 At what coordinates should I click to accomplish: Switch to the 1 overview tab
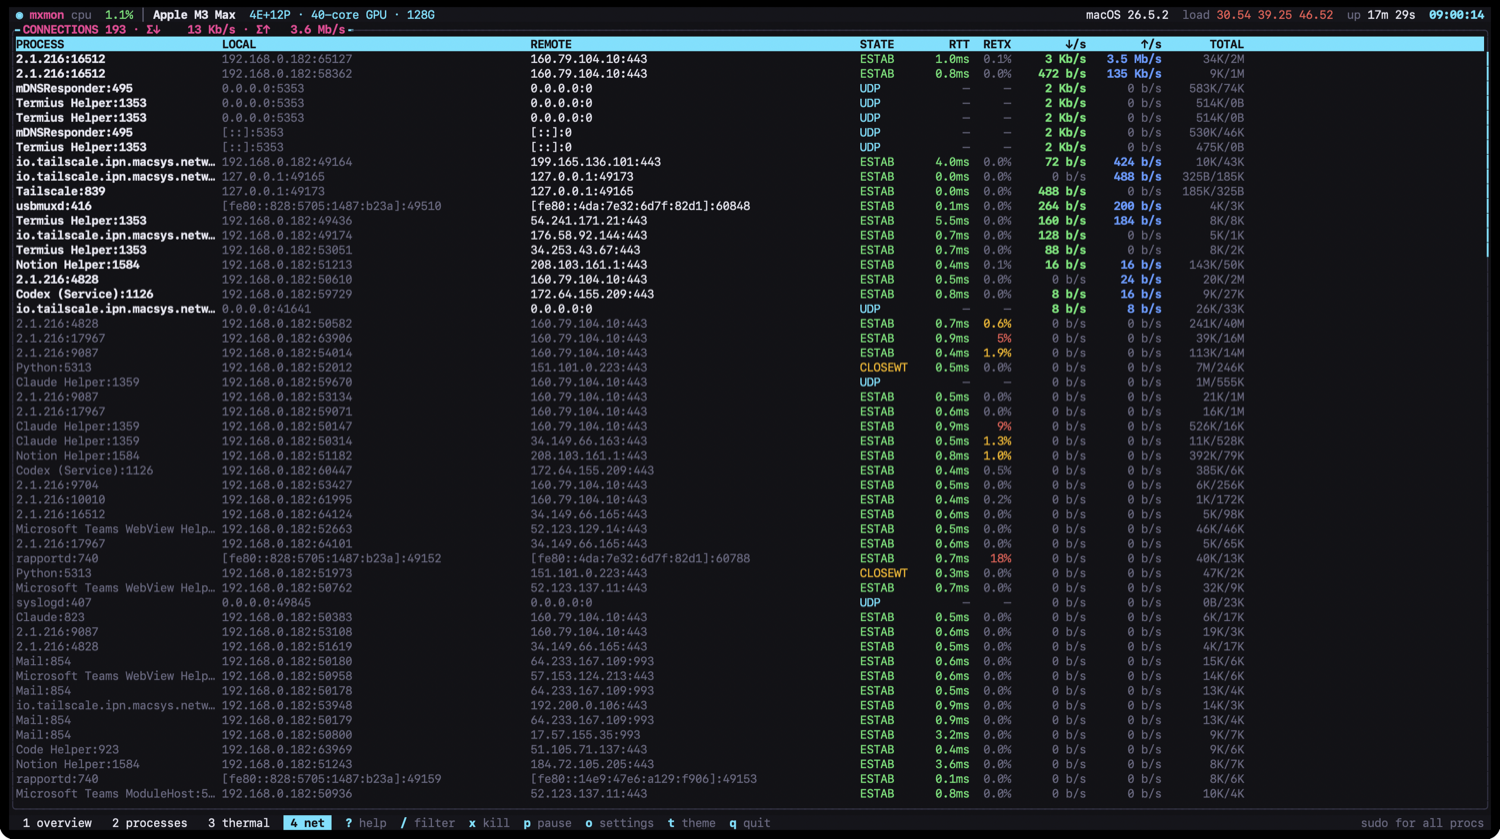[x=57, y=823]
